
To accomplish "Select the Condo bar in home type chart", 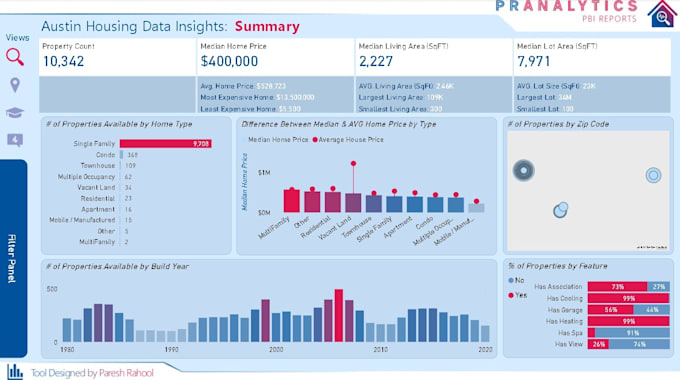I will 122,154.
